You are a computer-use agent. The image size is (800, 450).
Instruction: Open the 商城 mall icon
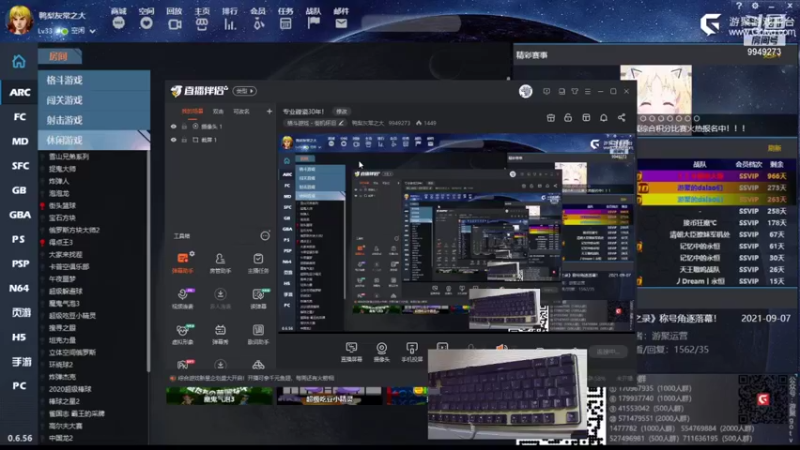pyautogui.click(x=118, y=22)
